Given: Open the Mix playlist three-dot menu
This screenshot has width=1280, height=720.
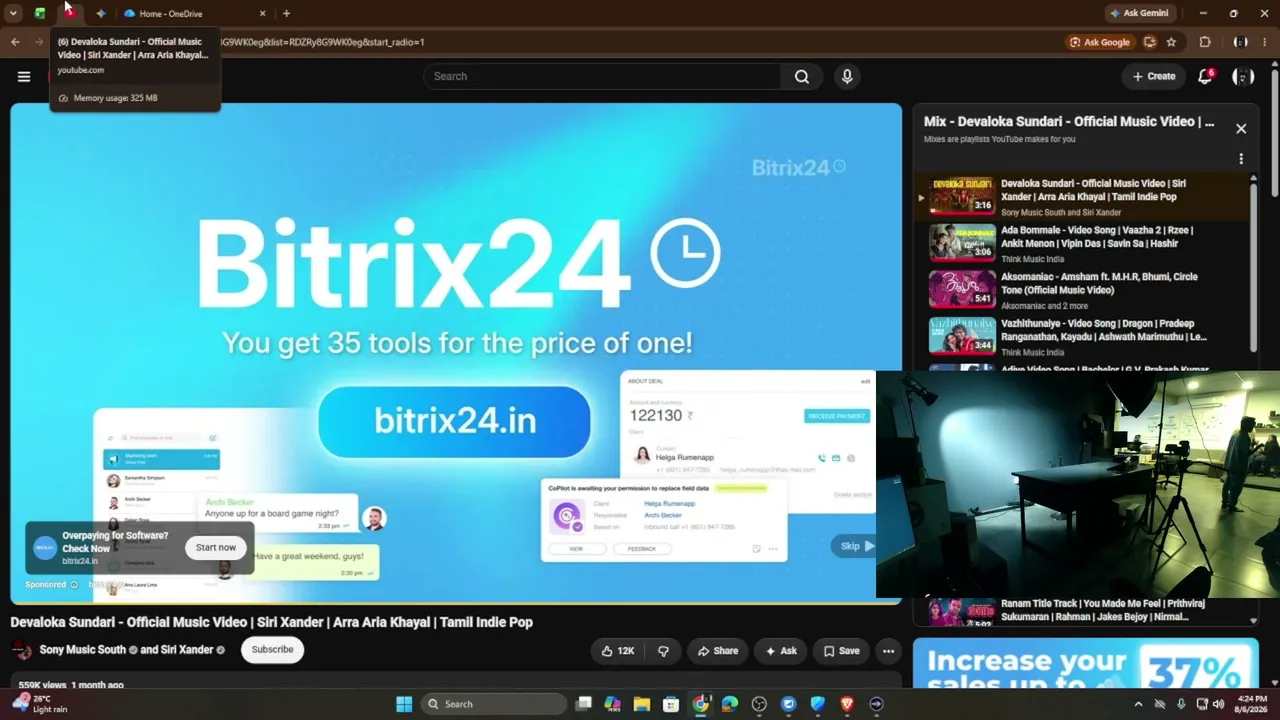Looking at the screenshot, I should [1241, 159].
